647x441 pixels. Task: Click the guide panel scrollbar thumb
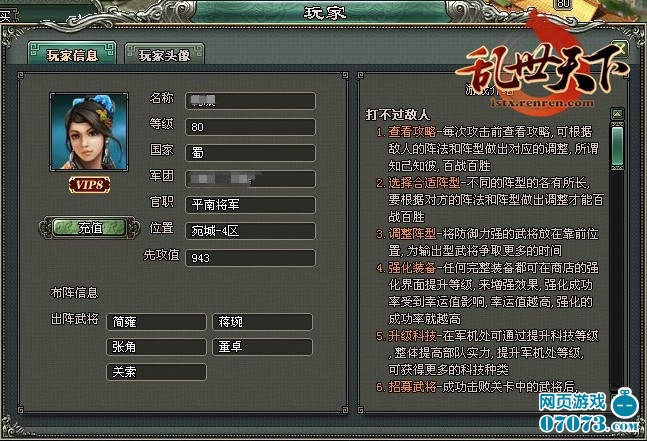coord(617,147)
